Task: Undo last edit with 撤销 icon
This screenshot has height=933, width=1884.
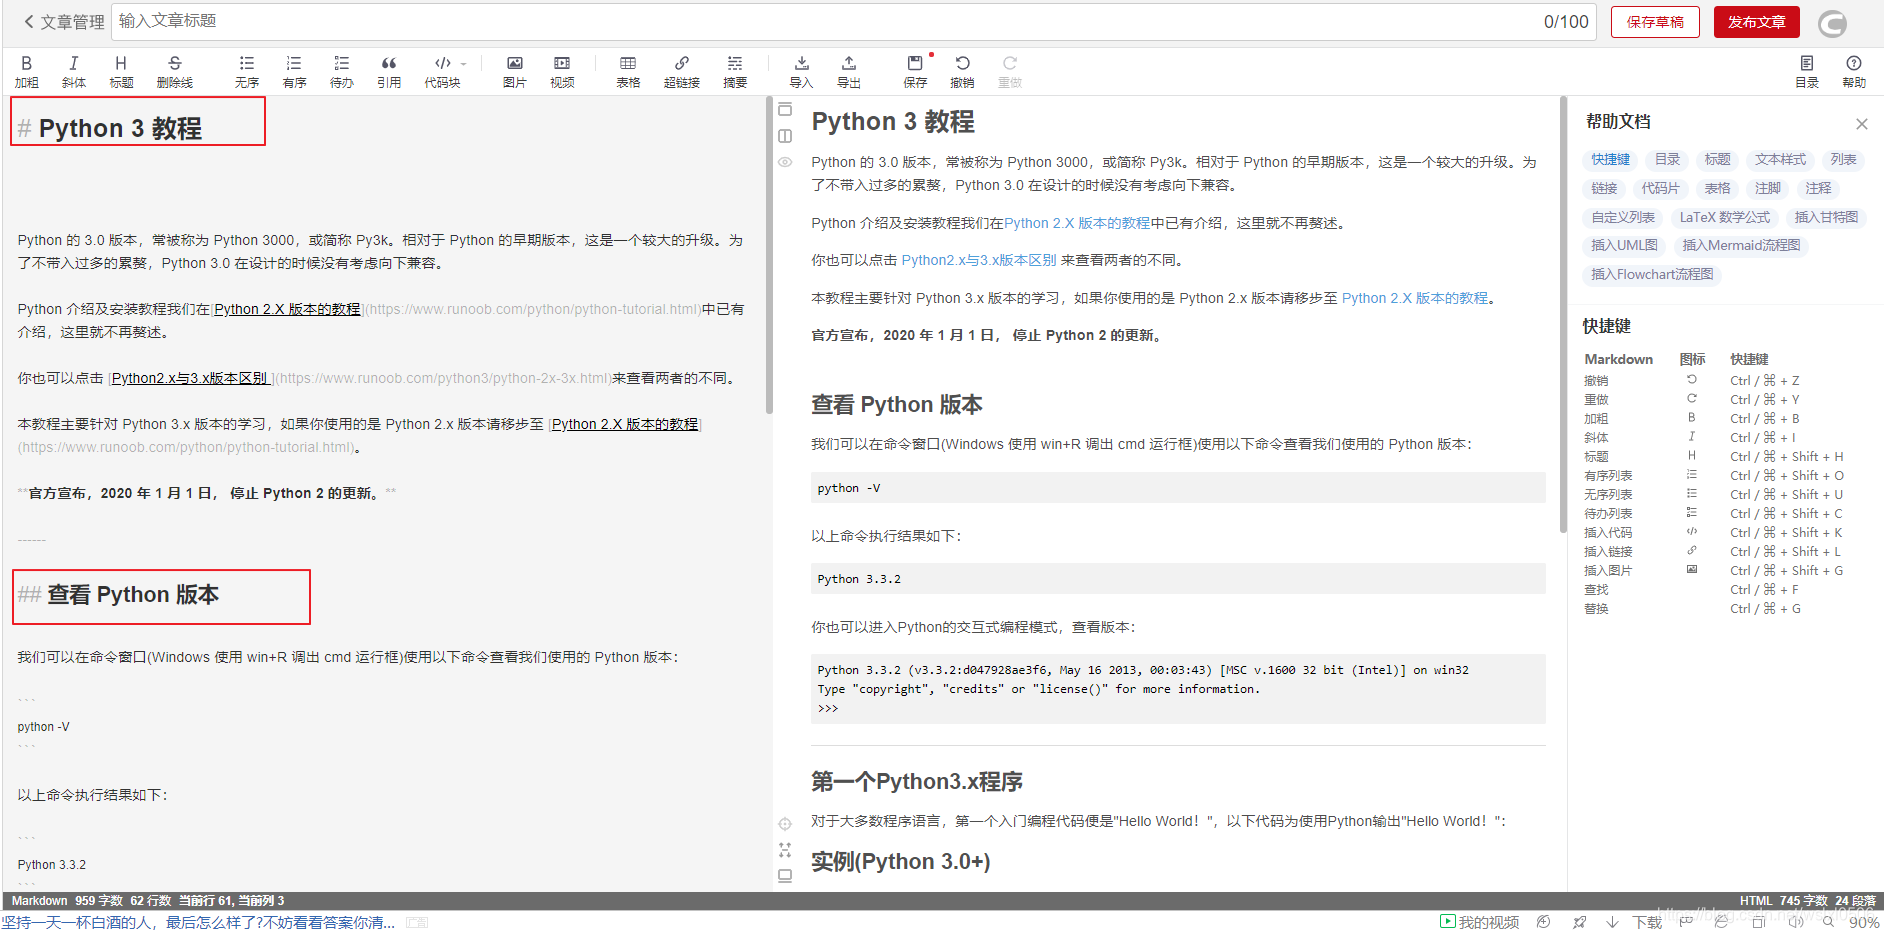Action: click(962, 72)
